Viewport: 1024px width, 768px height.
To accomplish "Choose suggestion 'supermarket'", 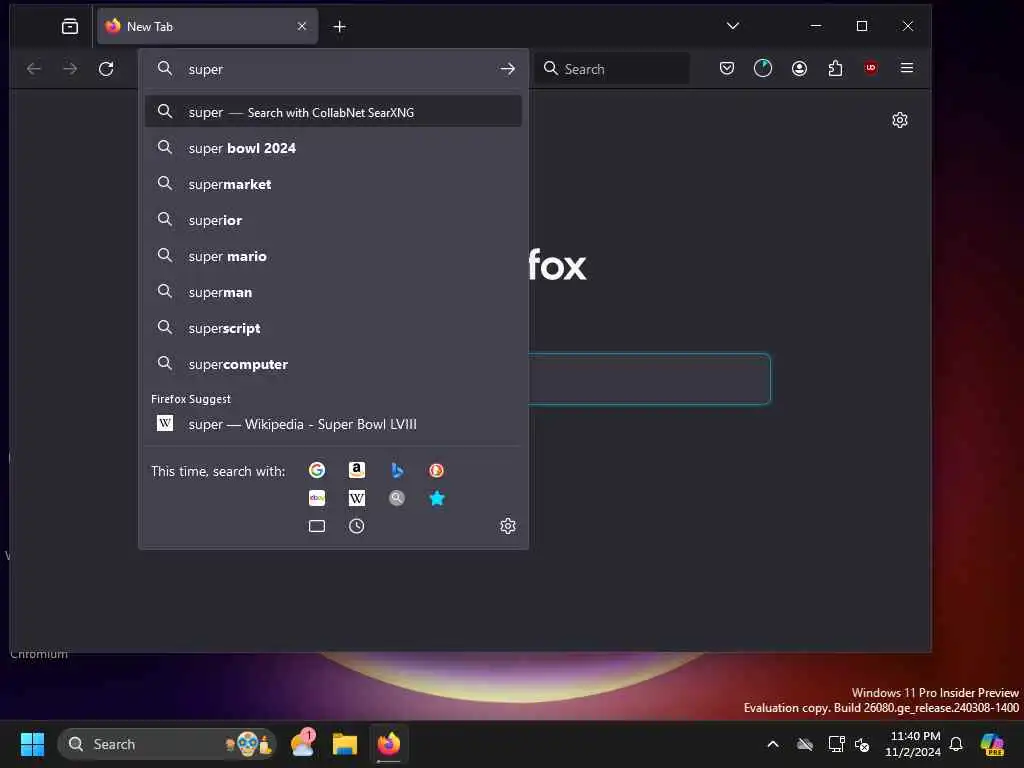I will [333, 184].
